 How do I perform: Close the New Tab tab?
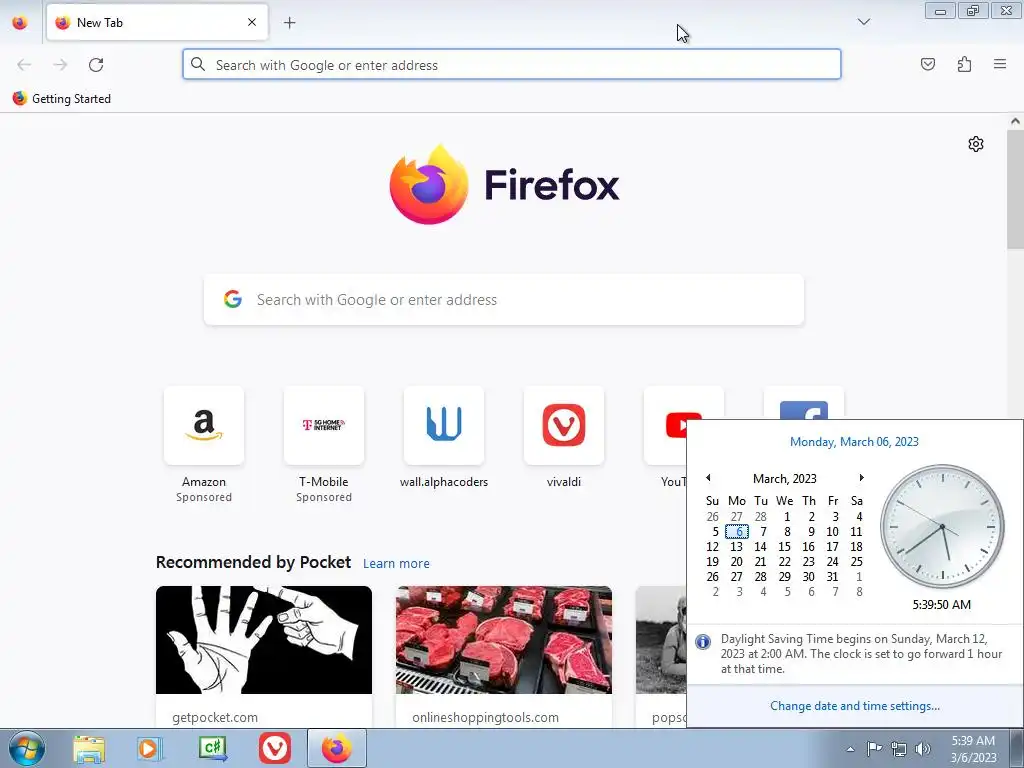(251, 22)
